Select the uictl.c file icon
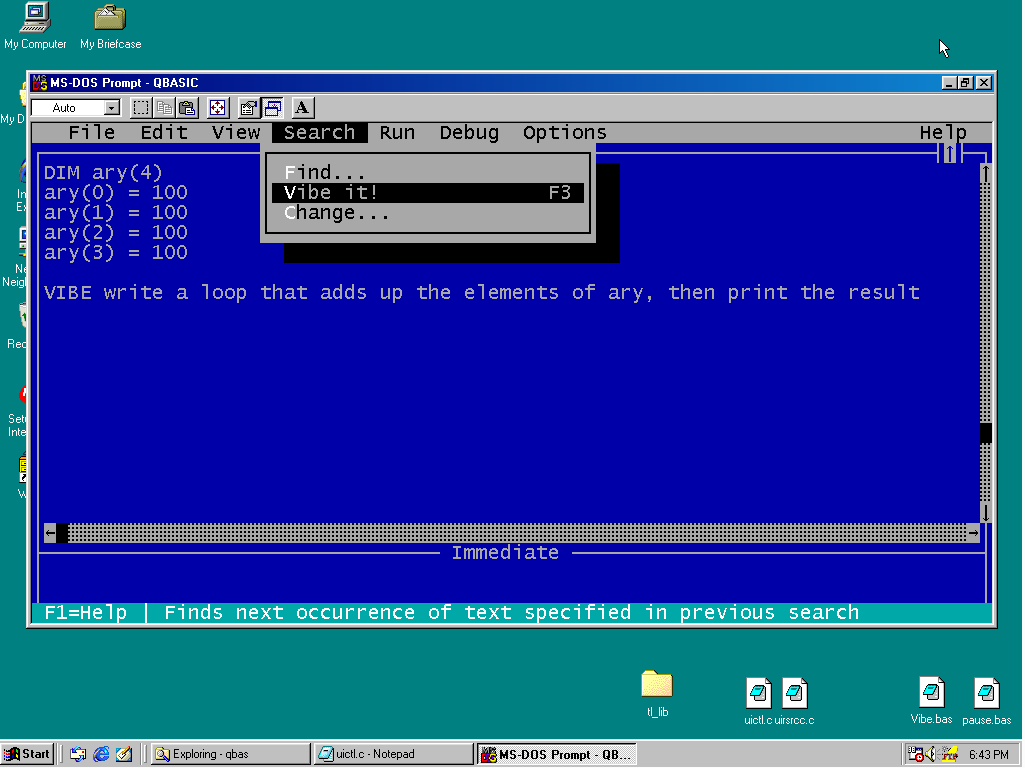This screenshot has width=1025, height=768. click(758, 701)
